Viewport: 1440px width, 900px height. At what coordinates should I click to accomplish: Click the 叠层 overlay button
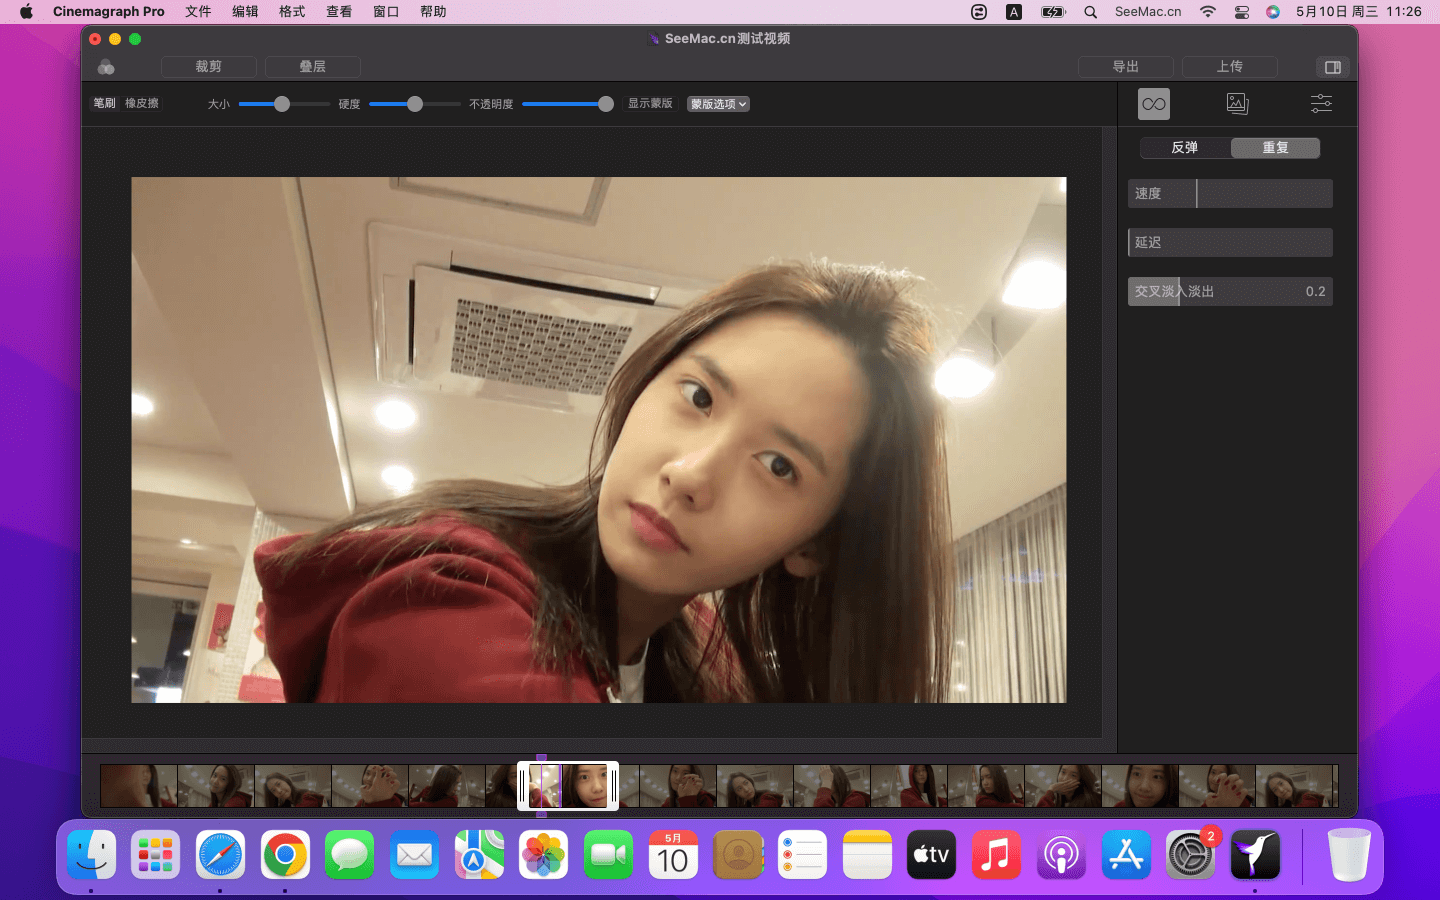[x=313, y=67]
